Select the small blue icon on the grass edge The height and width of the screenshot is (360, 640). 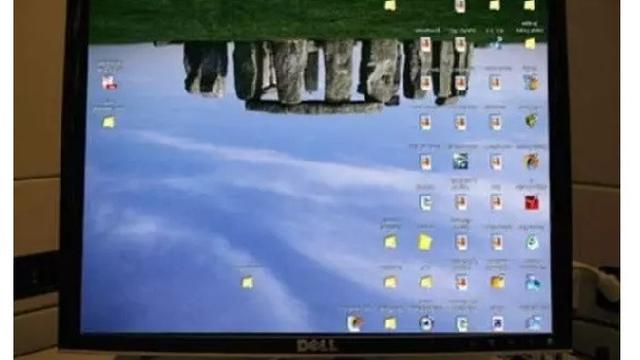pos(497,42)
